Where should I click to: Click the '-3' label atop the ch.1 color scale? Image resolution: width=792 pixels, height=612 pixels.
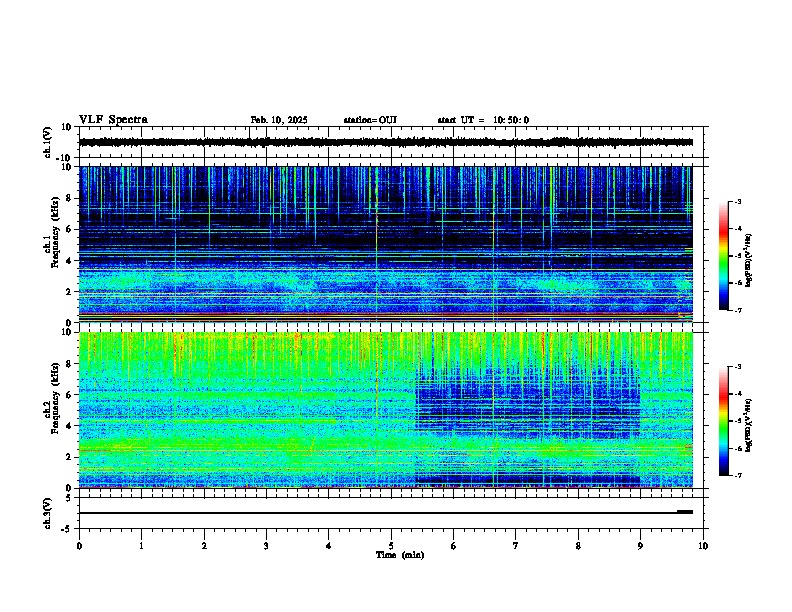(736, 201)
